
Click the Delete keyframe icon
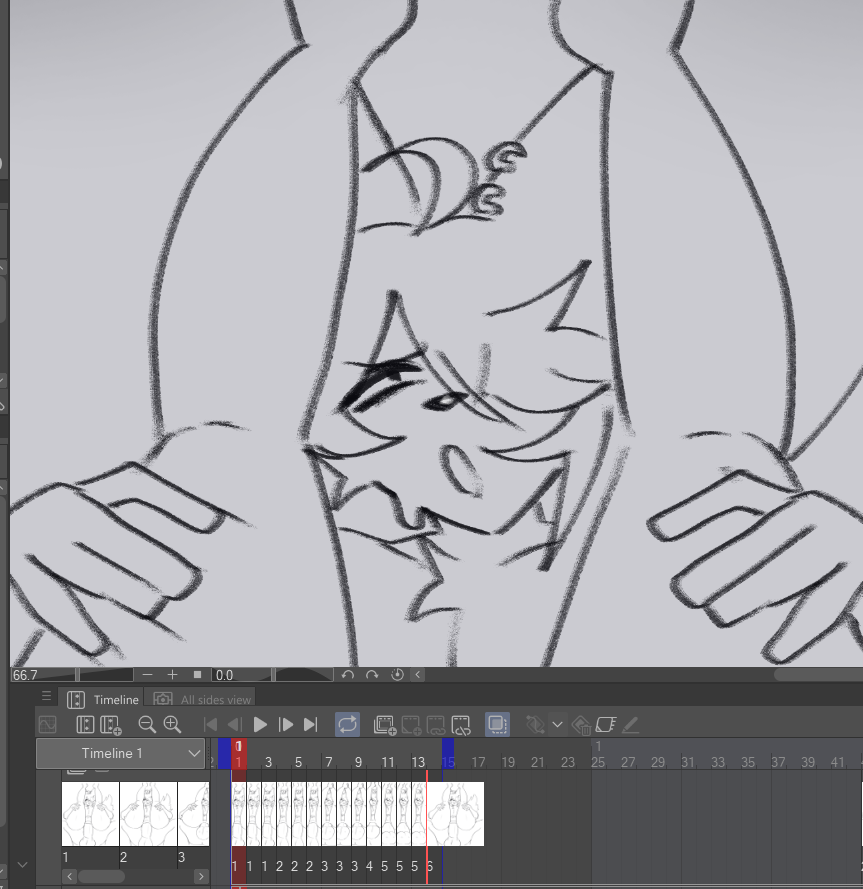tap(581, 725)
